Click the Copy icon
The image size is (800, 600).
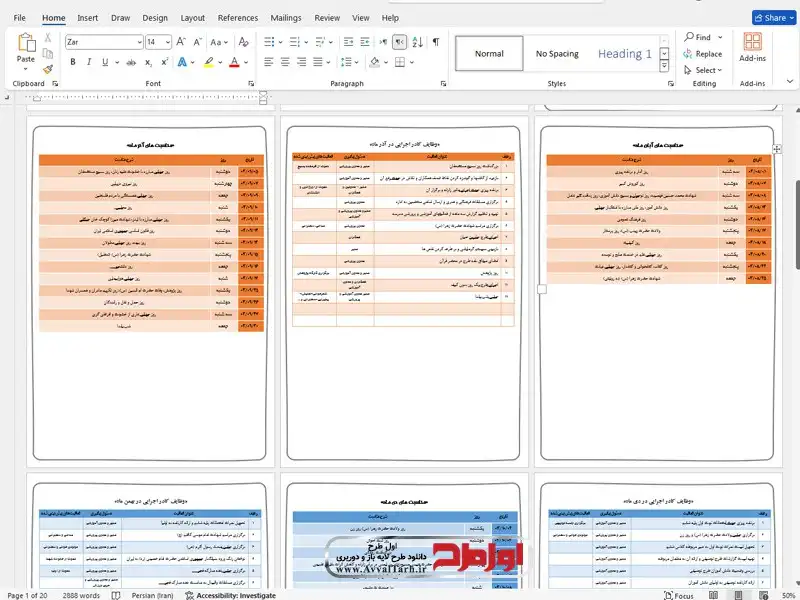pyautogui.click(x=47, y=53)
